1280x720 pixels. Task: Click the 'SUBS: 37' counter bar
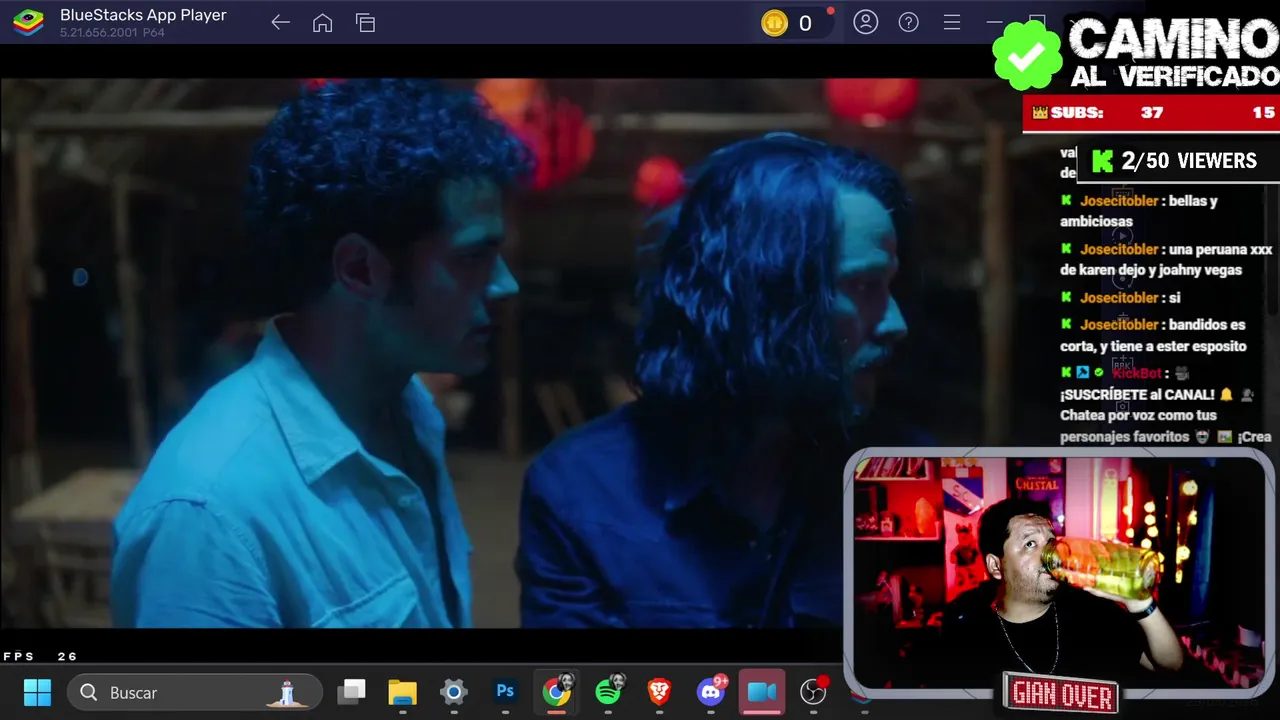coord(1151,113)
